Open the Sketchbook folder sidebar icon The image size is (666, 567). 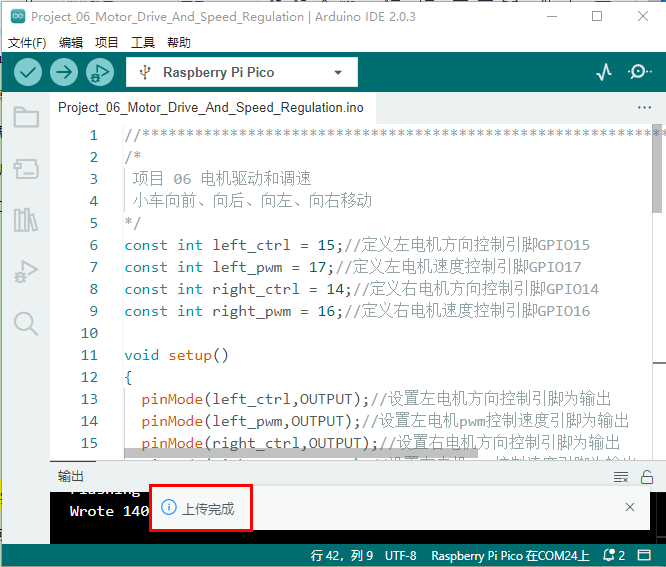[x=26, y=117]
